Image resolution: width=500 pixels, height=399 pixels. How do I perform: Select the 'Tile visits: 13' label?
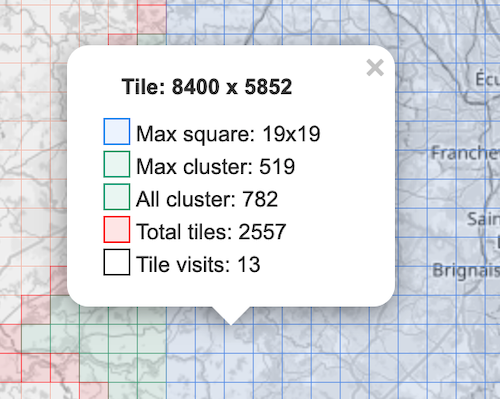click(198, 264)
